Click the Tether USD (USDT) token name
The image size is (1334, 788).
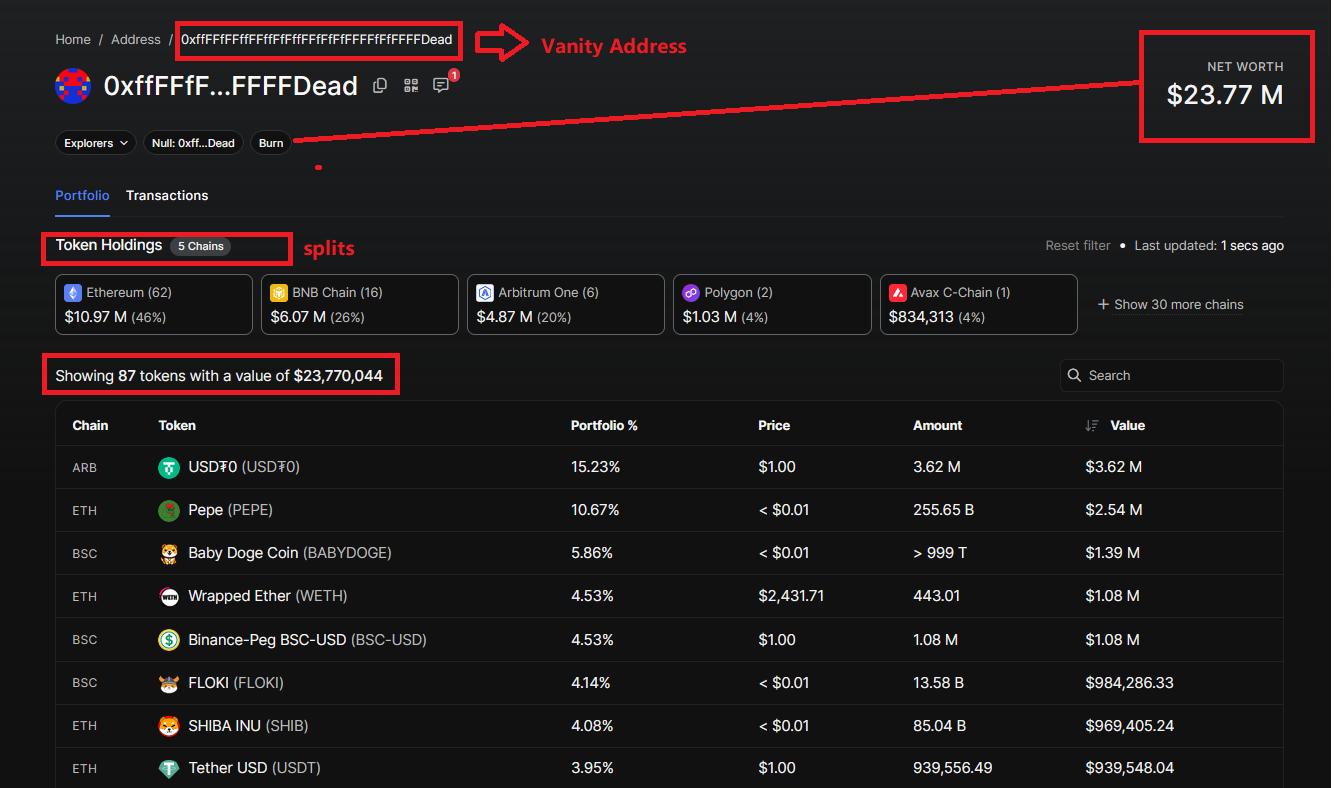[254, 769]
